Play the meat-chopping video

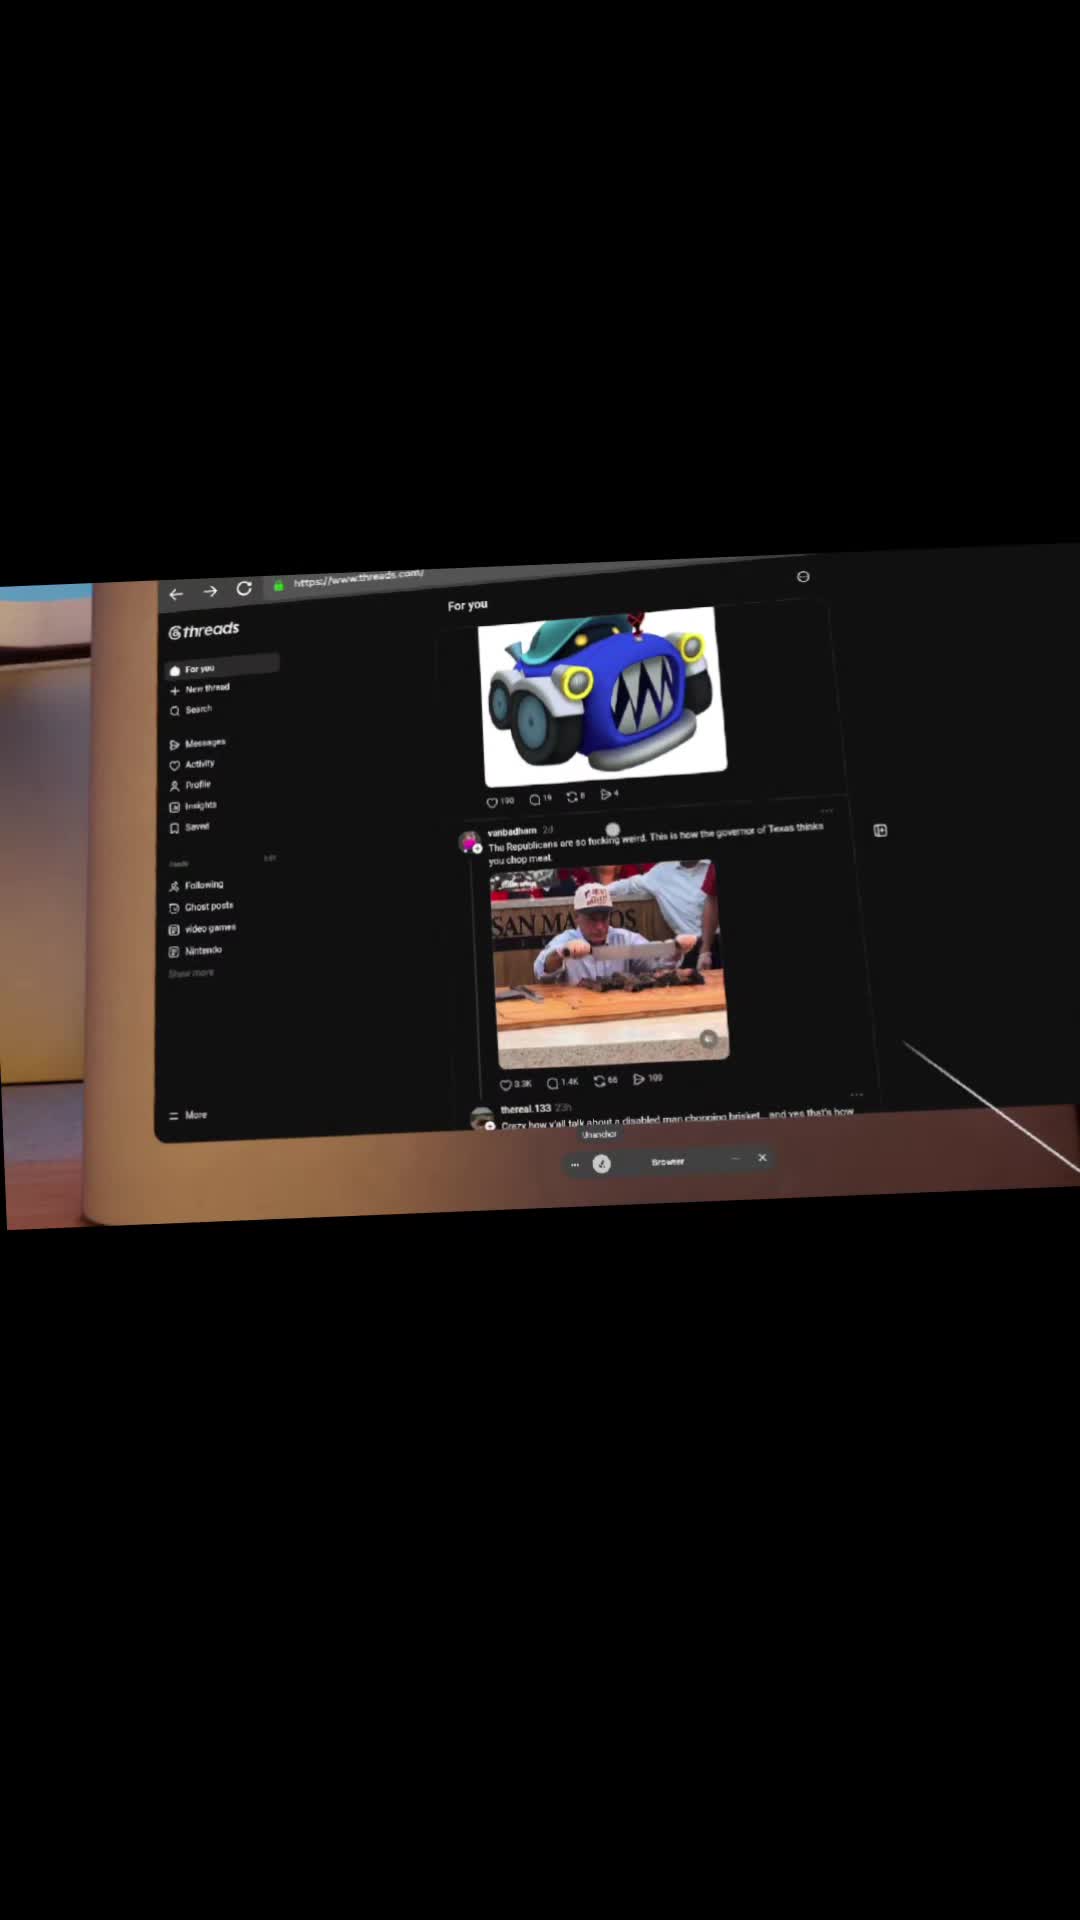(610, 964)
